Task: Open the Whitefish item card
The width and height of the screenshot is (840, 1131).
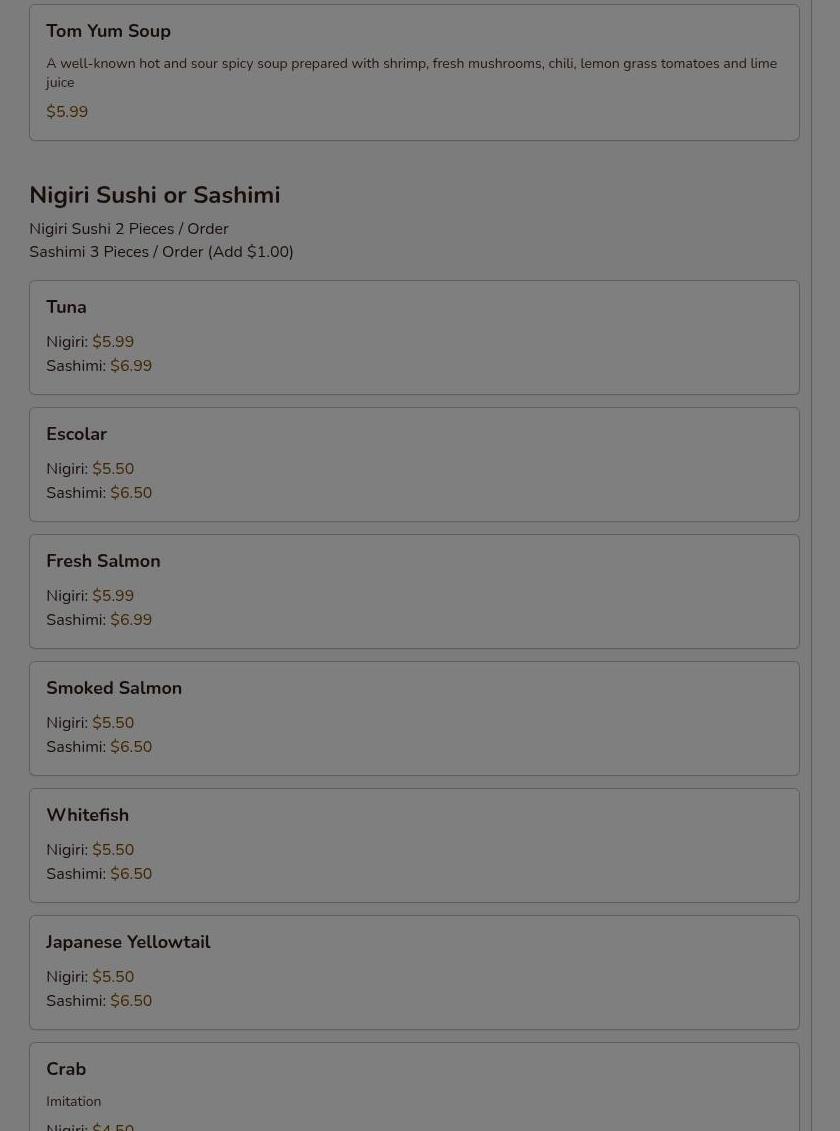Action: click(87, 815)
